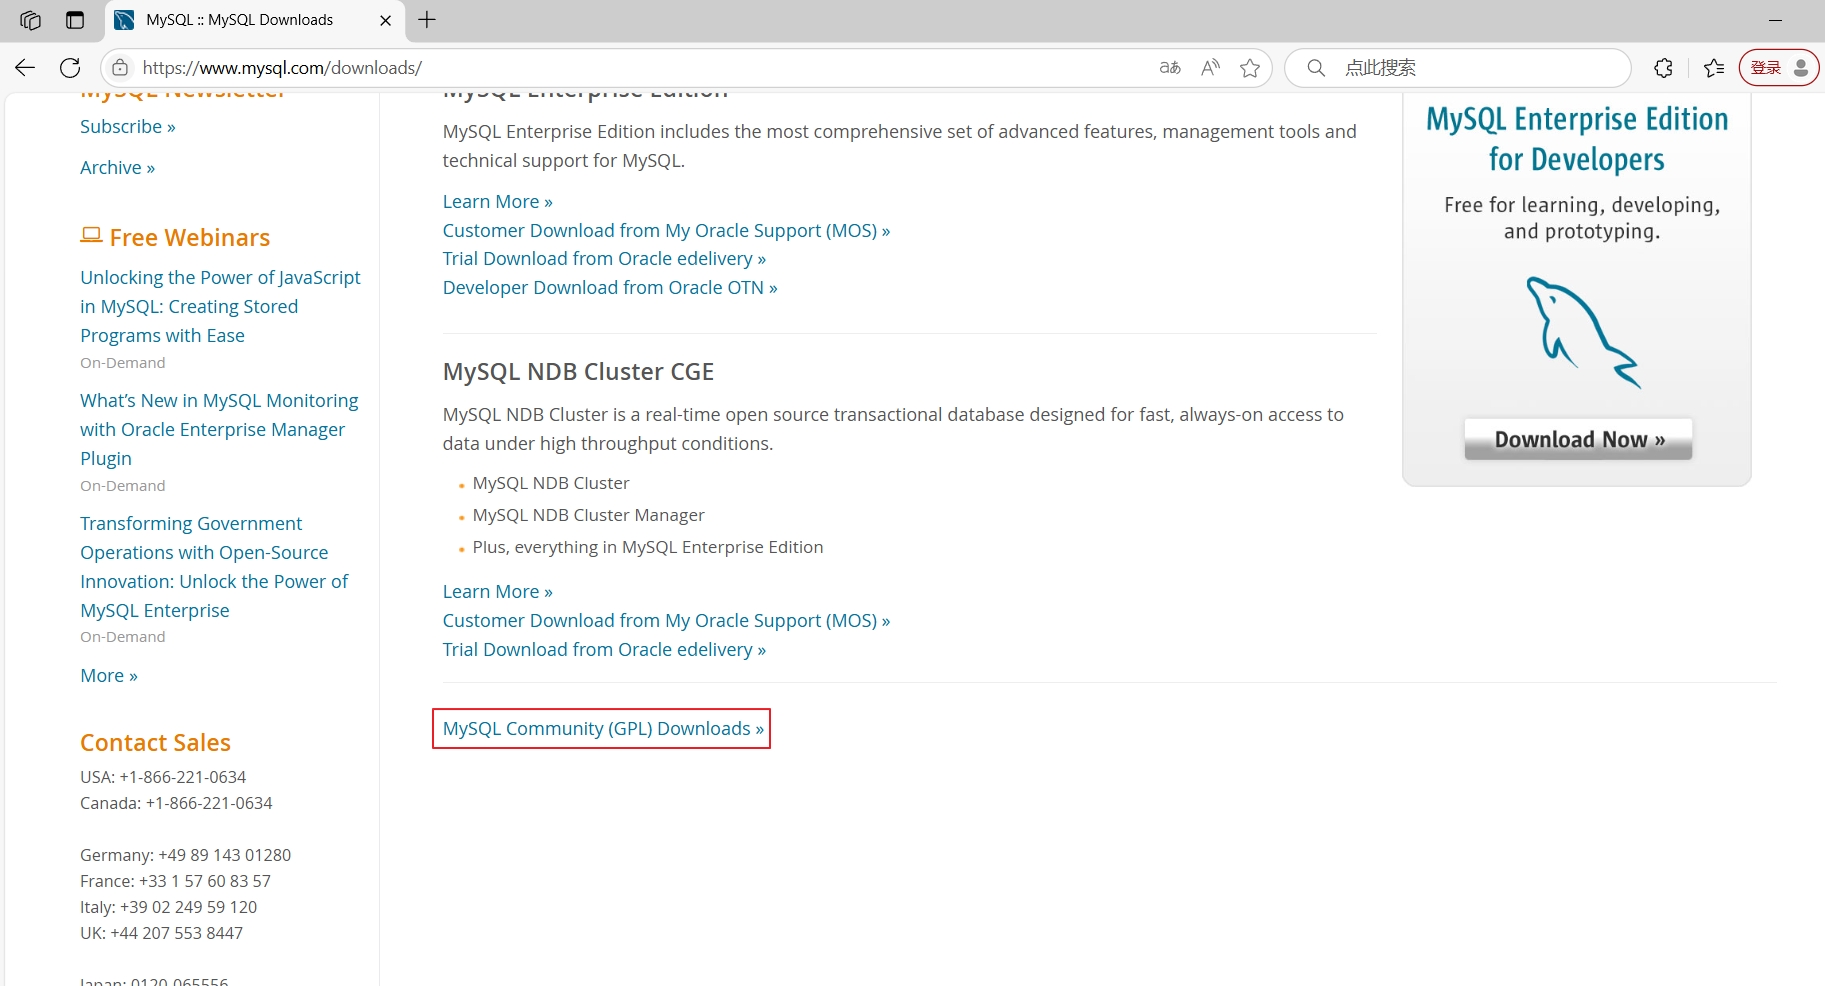The image size is (1825, 986).
Task: Open Enterprise Trial Download from edelivery
Action: tap(604, 259)
